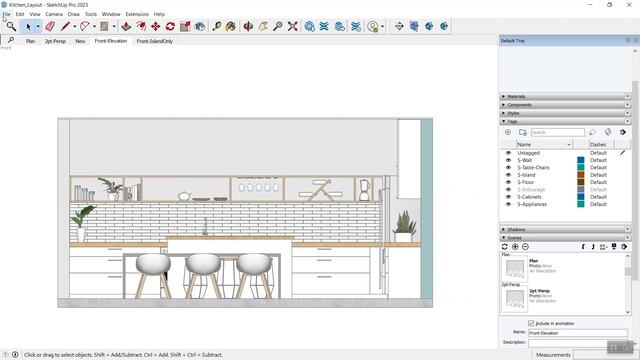
Task: Click Update Scene refresh icon
Action: click(x=504, y=247)
